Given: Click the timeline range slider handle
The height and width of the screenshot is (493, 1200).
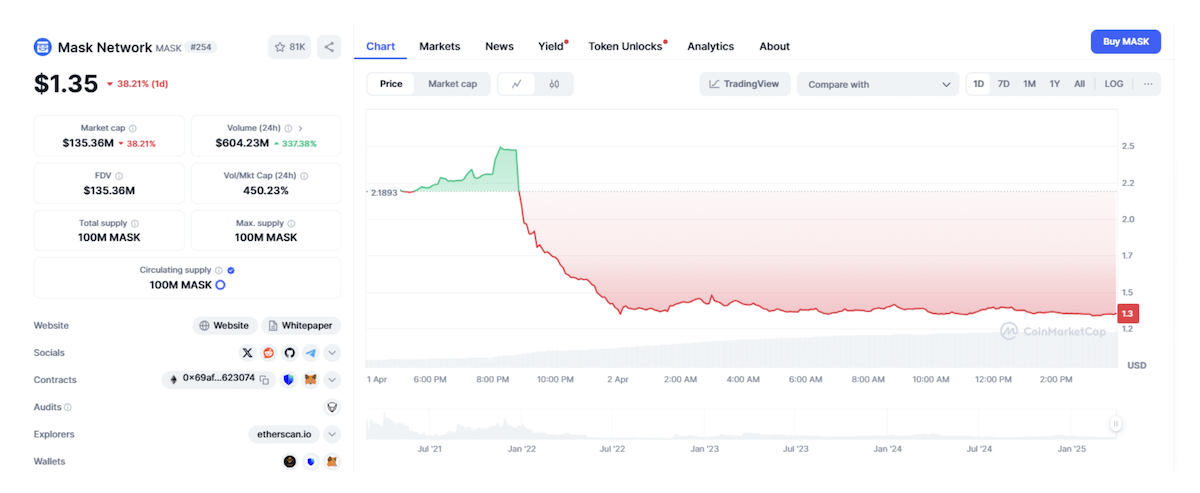Looking at the screenshot, I should (1115, 424).
